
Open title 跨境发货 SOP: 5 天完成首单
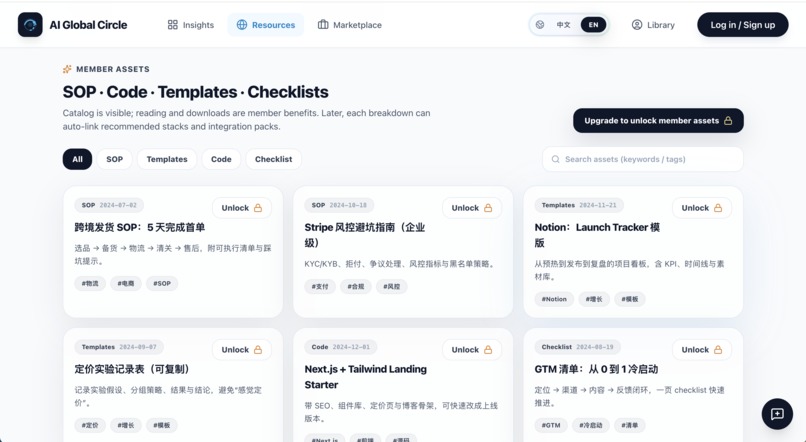pos(140,227)
